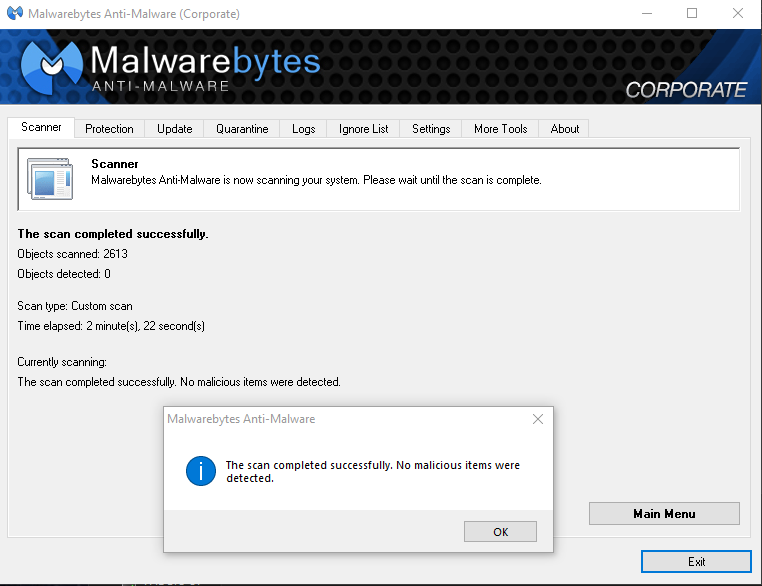762x586 pixels.
Task: Click the blue information icon in the dialog
Action: [201, 471]
